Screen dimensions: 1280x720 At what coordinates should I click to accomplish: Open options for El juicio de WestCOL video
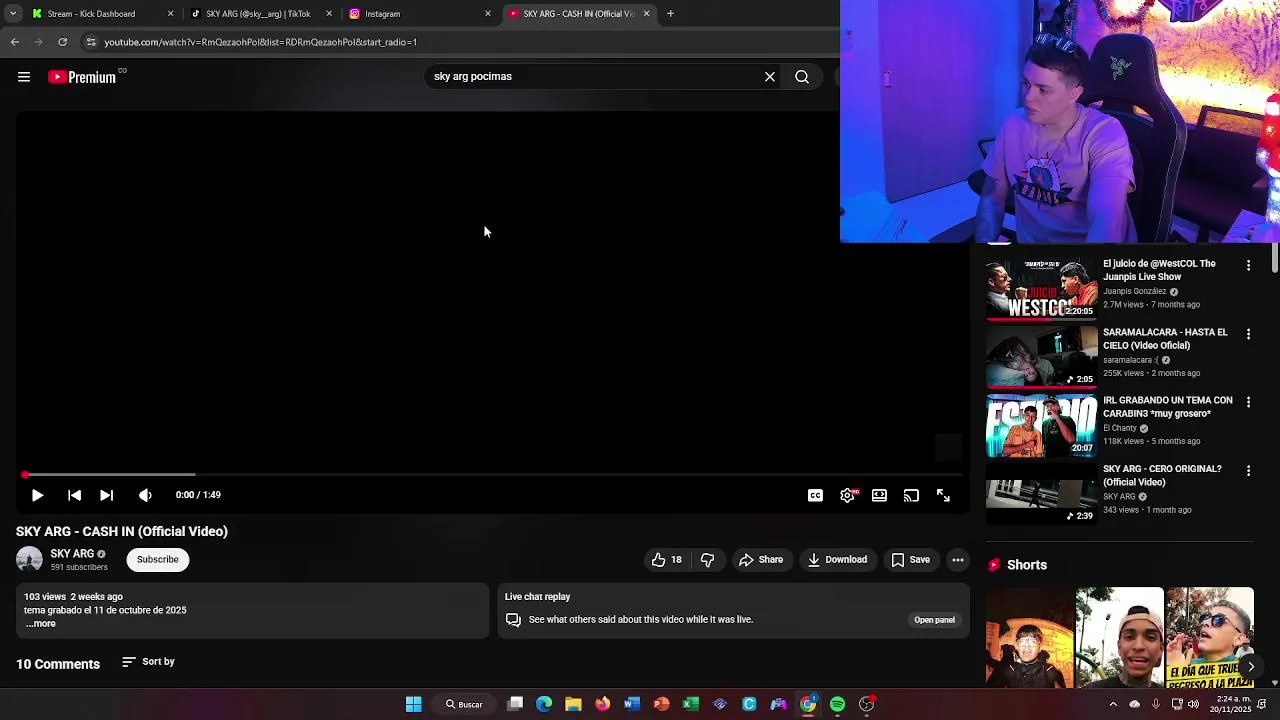pyautogui.click(x=1248, y=266)
